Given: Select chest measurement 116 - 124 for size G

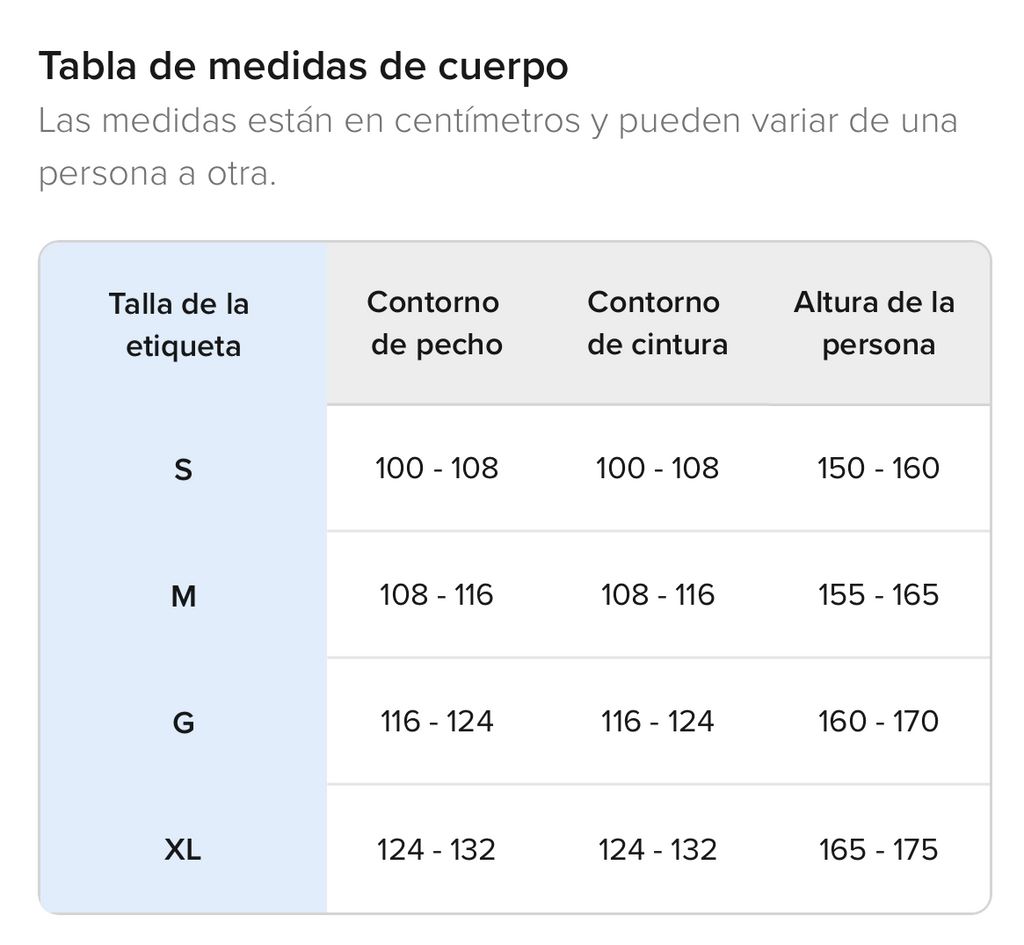Looking at the screenshot, I should click(x=436, y=722).
